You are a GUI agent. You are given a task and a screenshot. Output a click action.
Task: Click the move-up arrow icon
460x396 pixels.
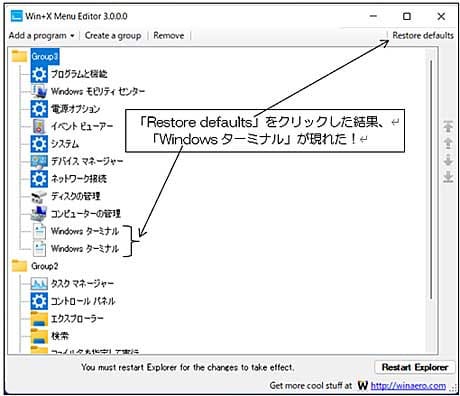(448, 143)
